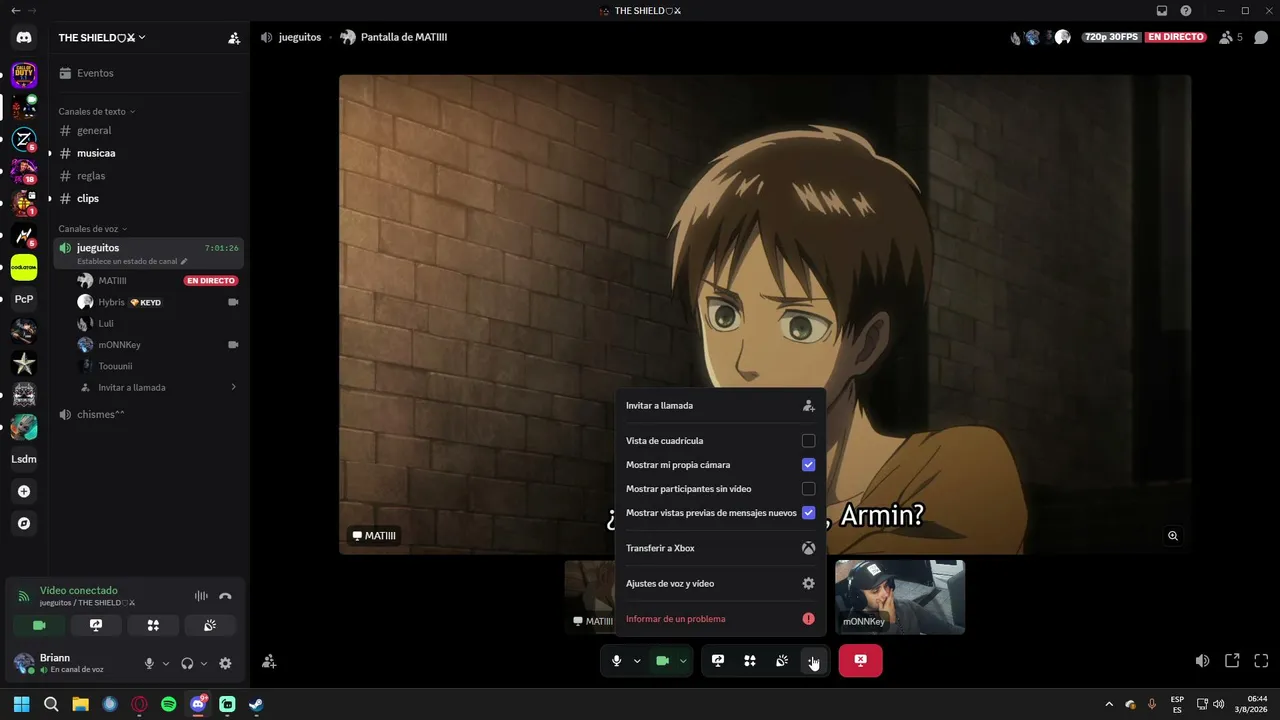Open THE SHIELD server dropdown menu
The width and height of the screenshot is (1280, 720).
[102, 38]
